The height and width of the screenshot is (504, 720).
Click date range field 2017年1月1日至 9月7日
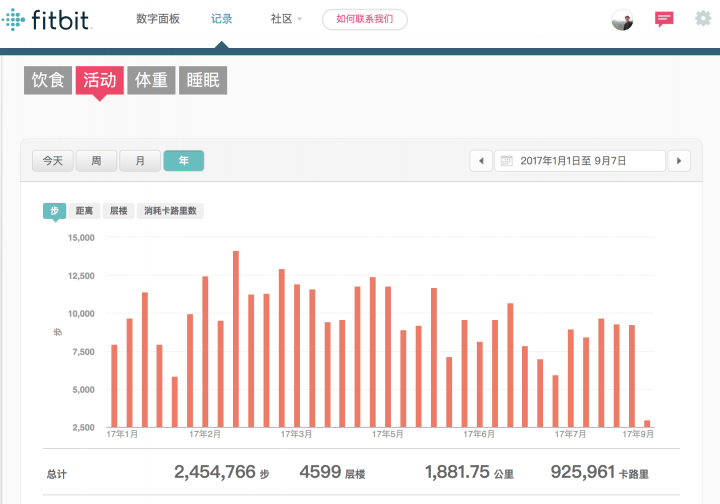[580, 161]
